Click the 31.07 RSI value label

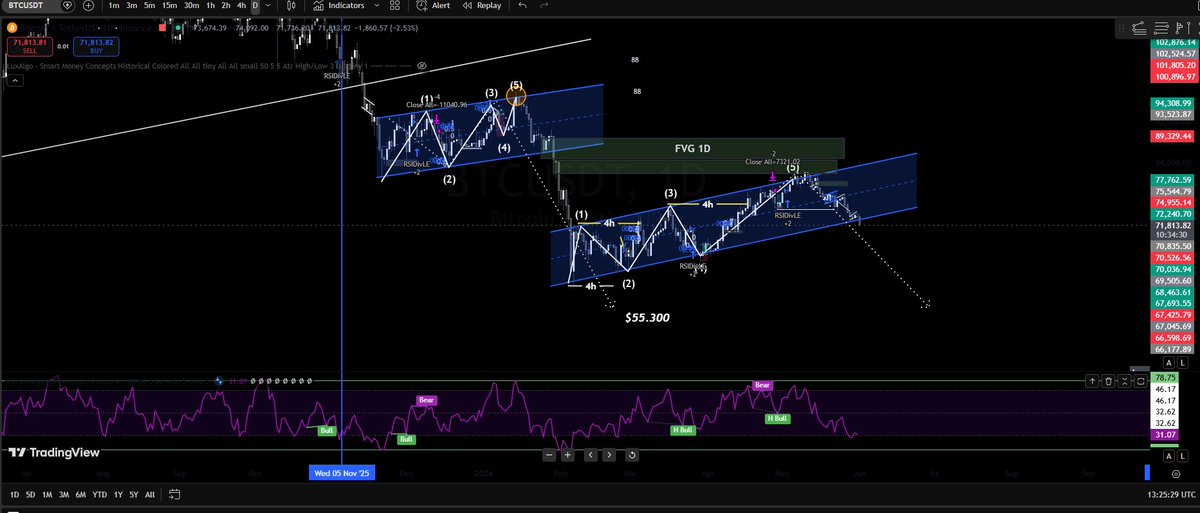click(1165, 435)
